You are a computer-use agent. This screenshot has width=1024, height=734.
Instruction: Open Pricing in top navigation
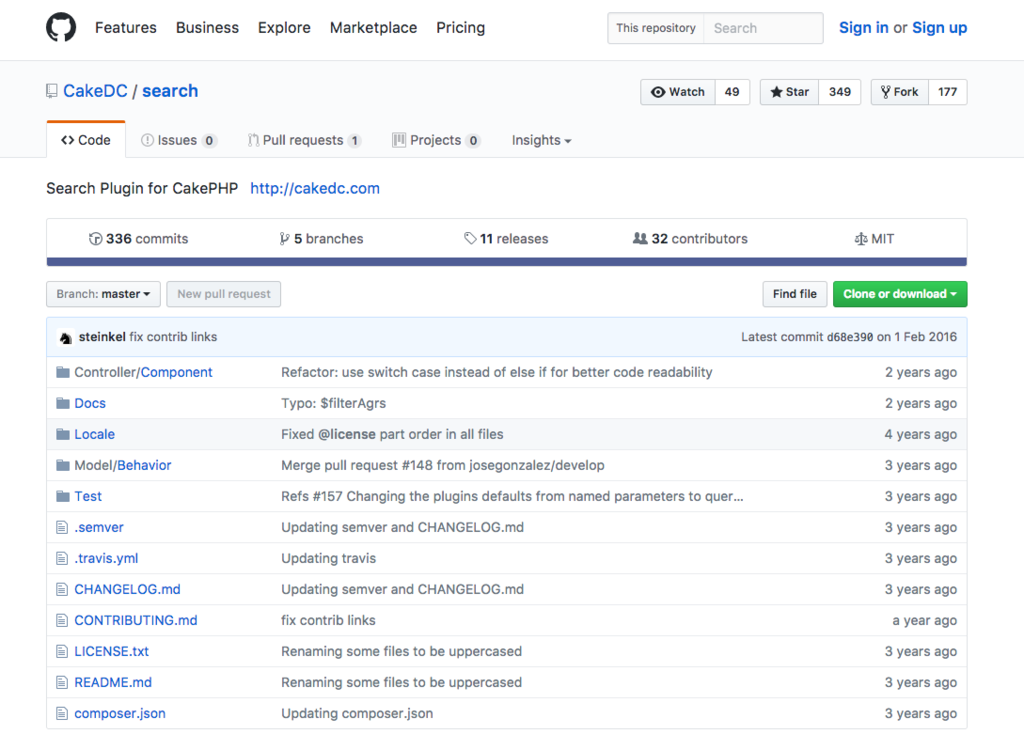coord(460,27)
